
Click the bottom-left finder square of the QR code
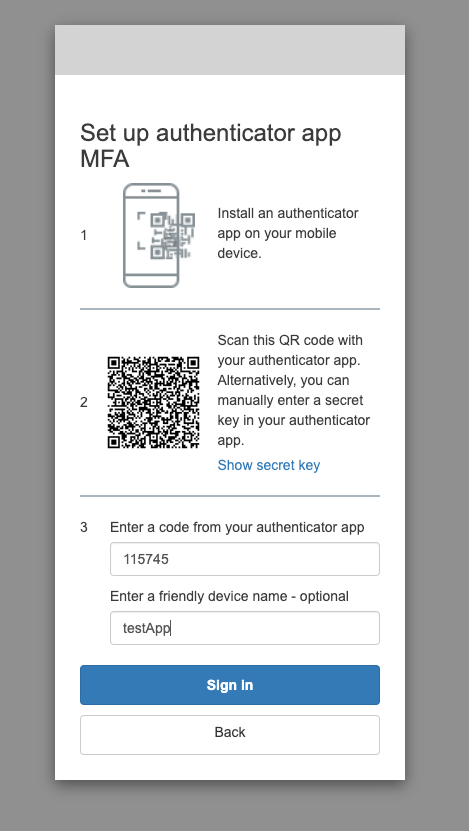(x=114, y=441)
